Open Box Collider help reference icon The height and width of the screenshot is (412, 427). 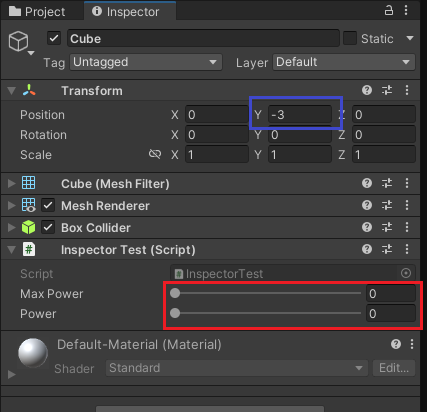[x=367, y=227]
